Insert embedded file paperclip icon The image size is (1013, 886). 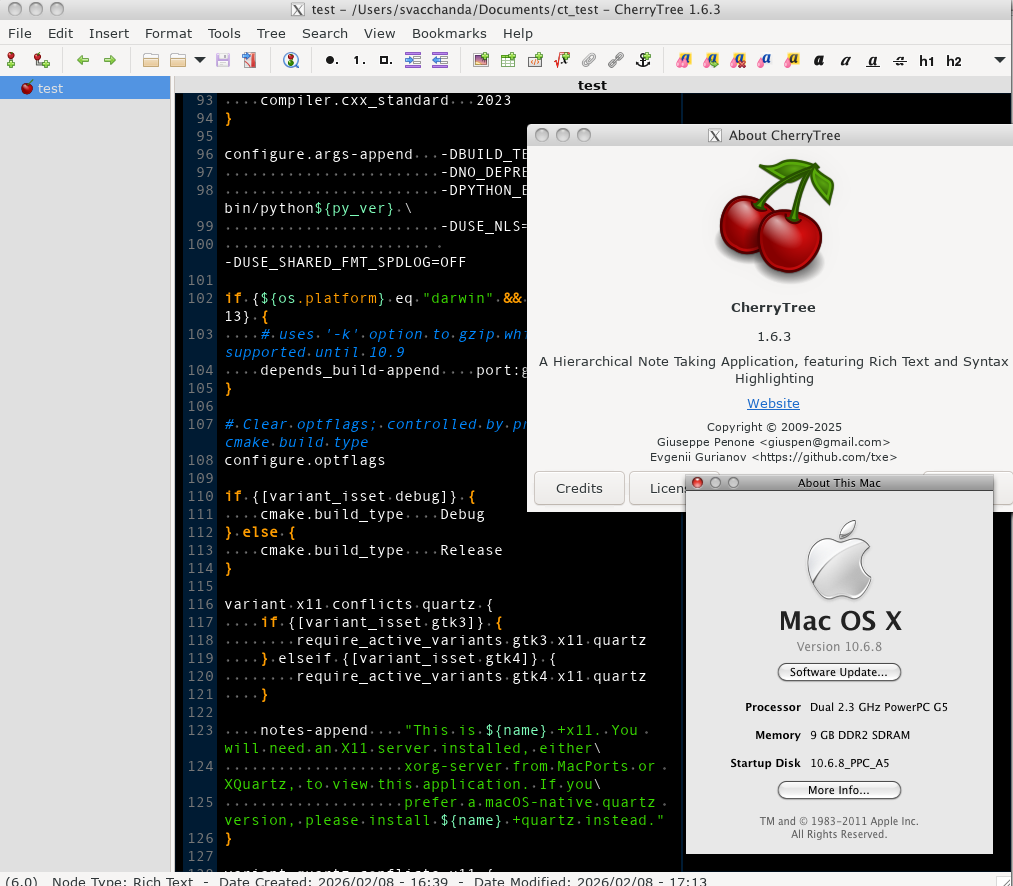589,60
